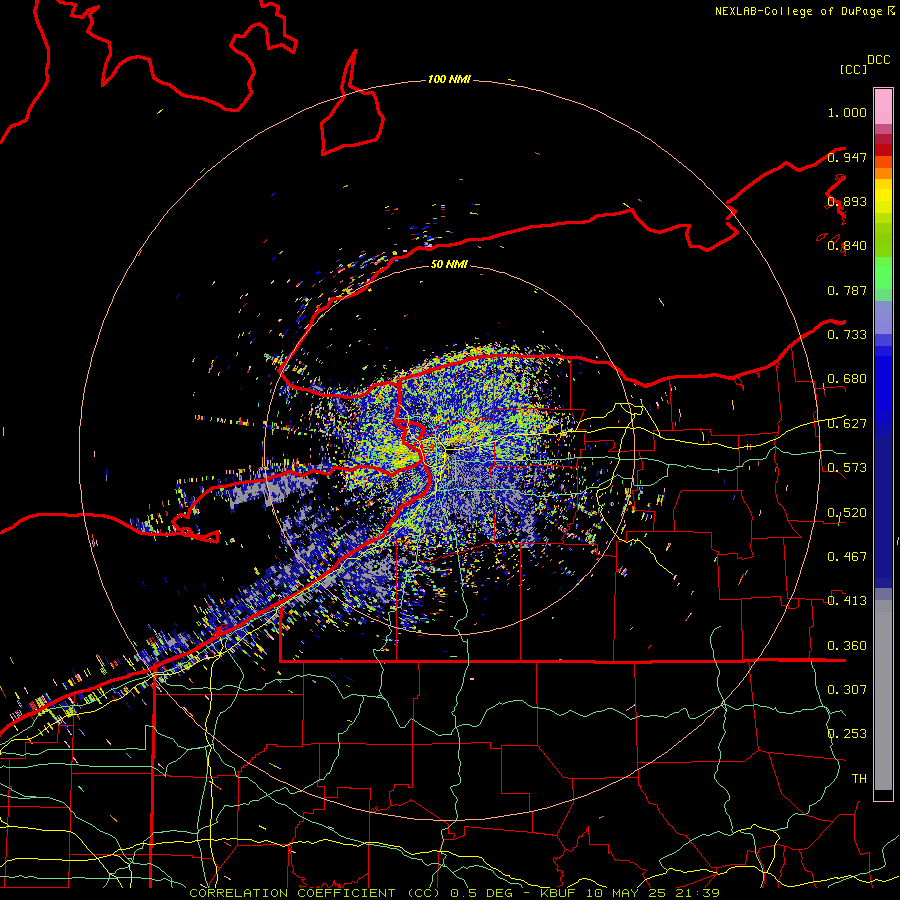Click the 0.787 scale value
The height and width of the screenshot is (900, 900).
click(x=847, y=290)
